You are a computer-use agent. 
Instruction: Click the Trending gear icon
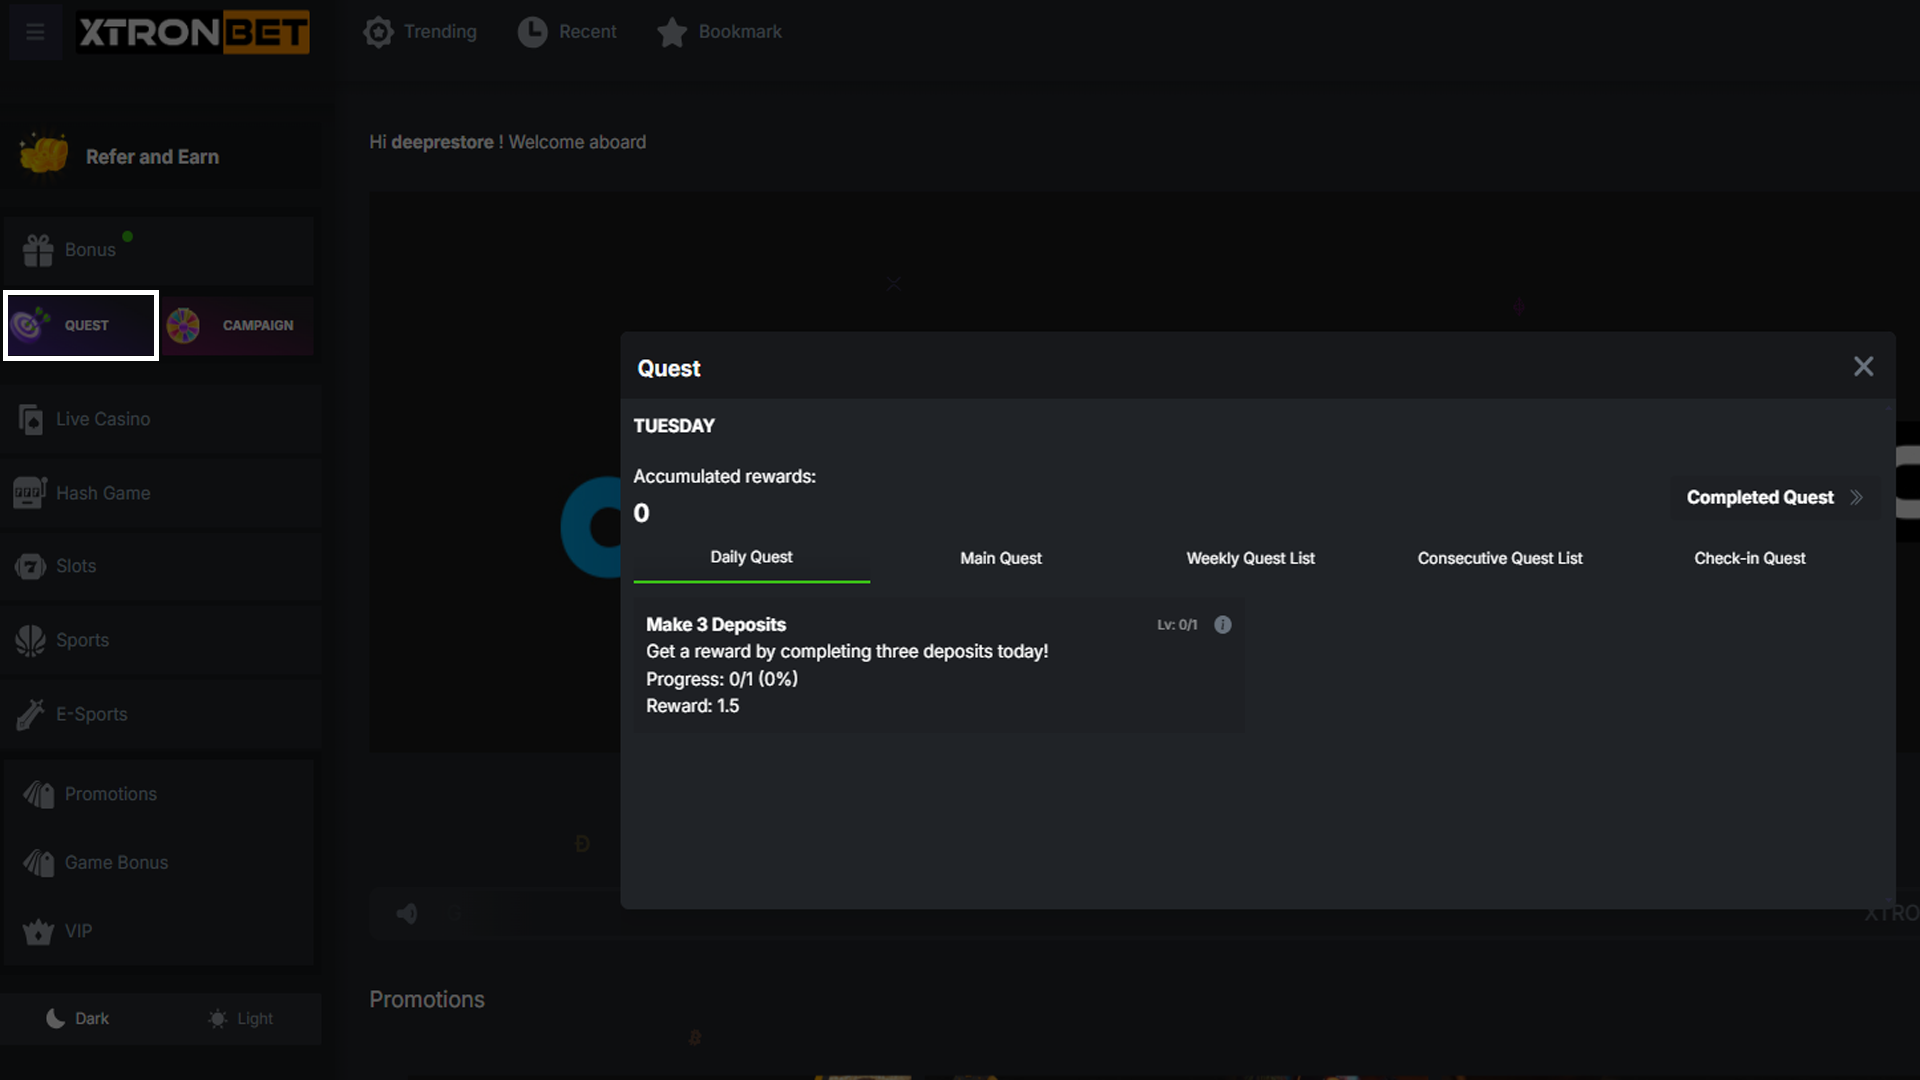click(x=378, y=32)
